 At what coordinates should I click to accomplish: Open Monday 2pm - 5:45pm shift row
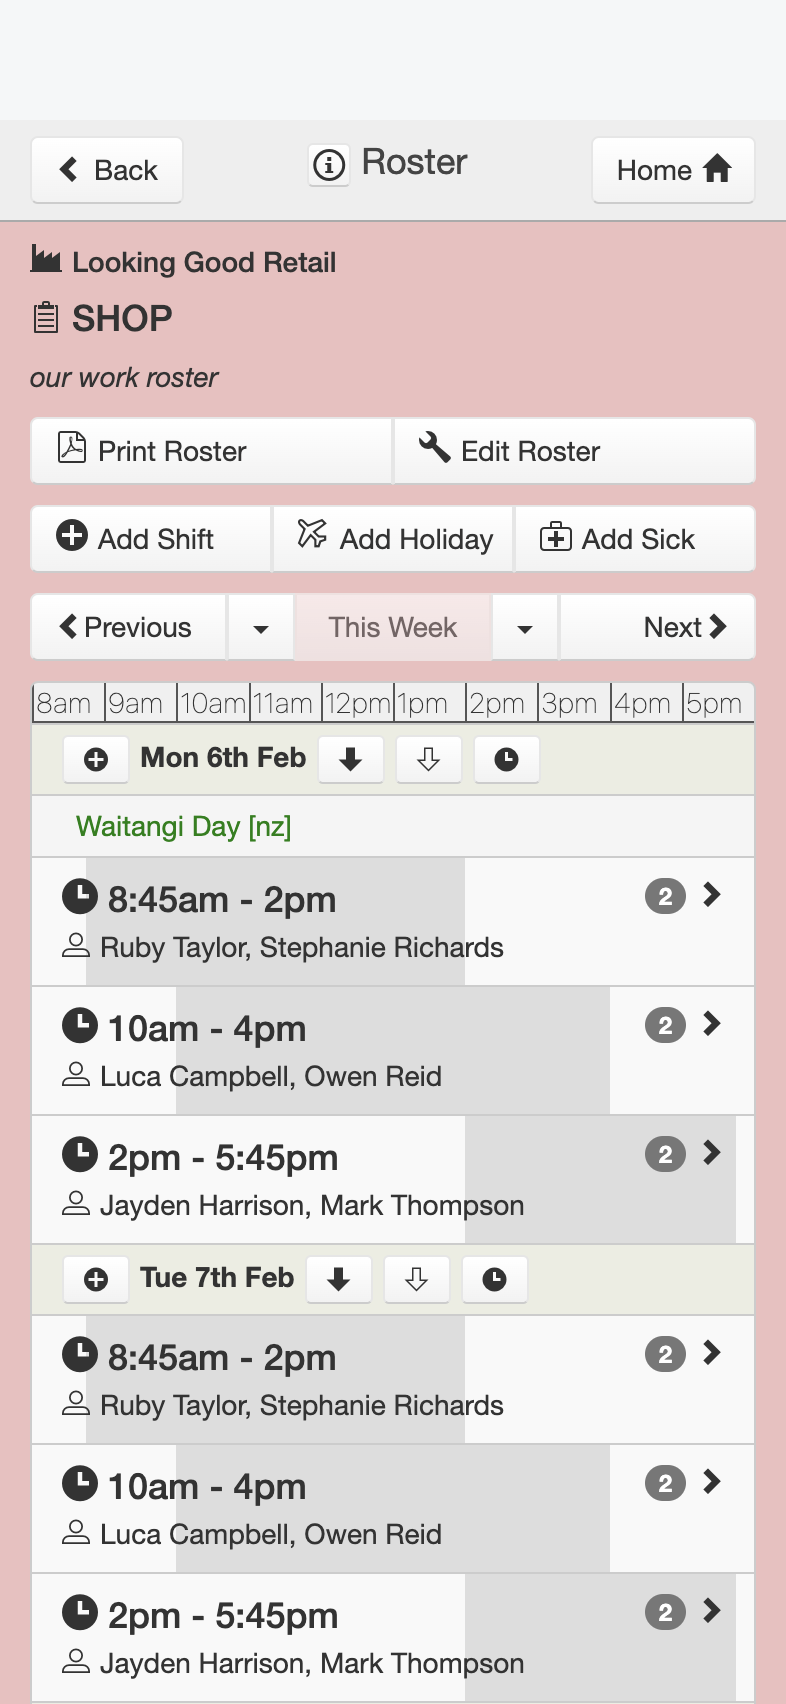tap(393, 1181)
